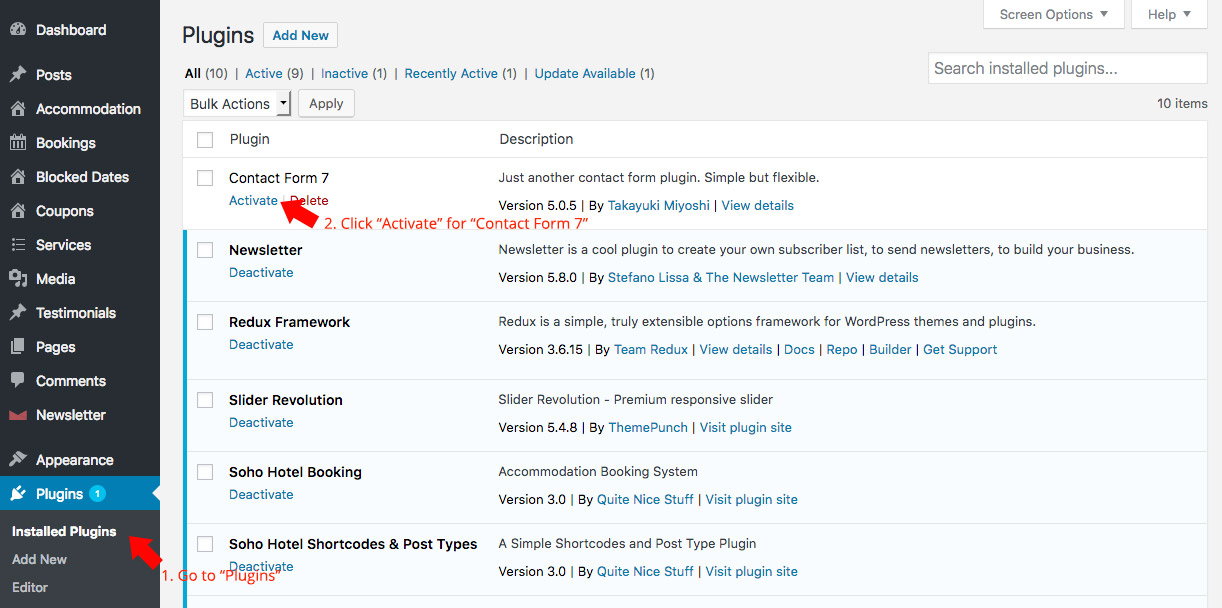Click the Appearance paintbrush icon
Image resolution: width=1222 pixels, height=608 pixels.
[x=18, y=460]
